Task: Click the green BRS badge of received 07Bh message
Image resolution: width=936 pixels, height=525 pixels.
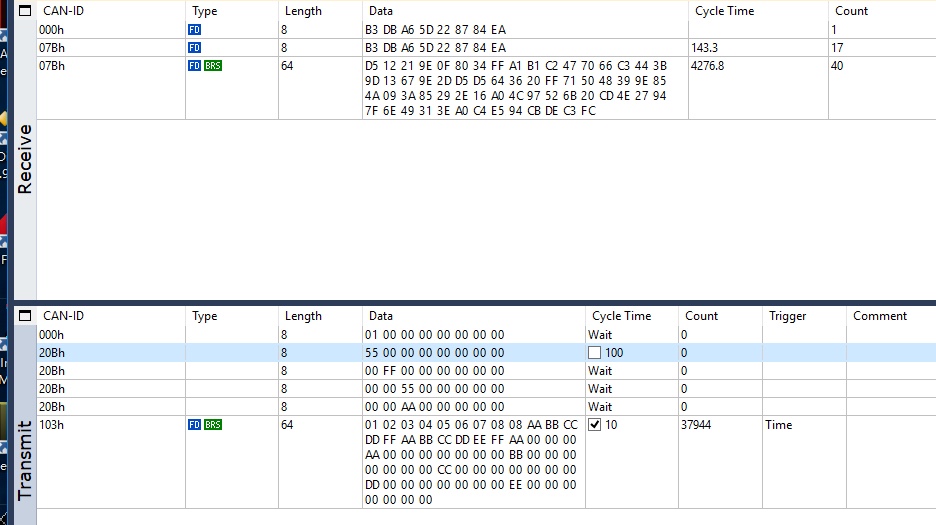Action: click(x=213, y=66)
